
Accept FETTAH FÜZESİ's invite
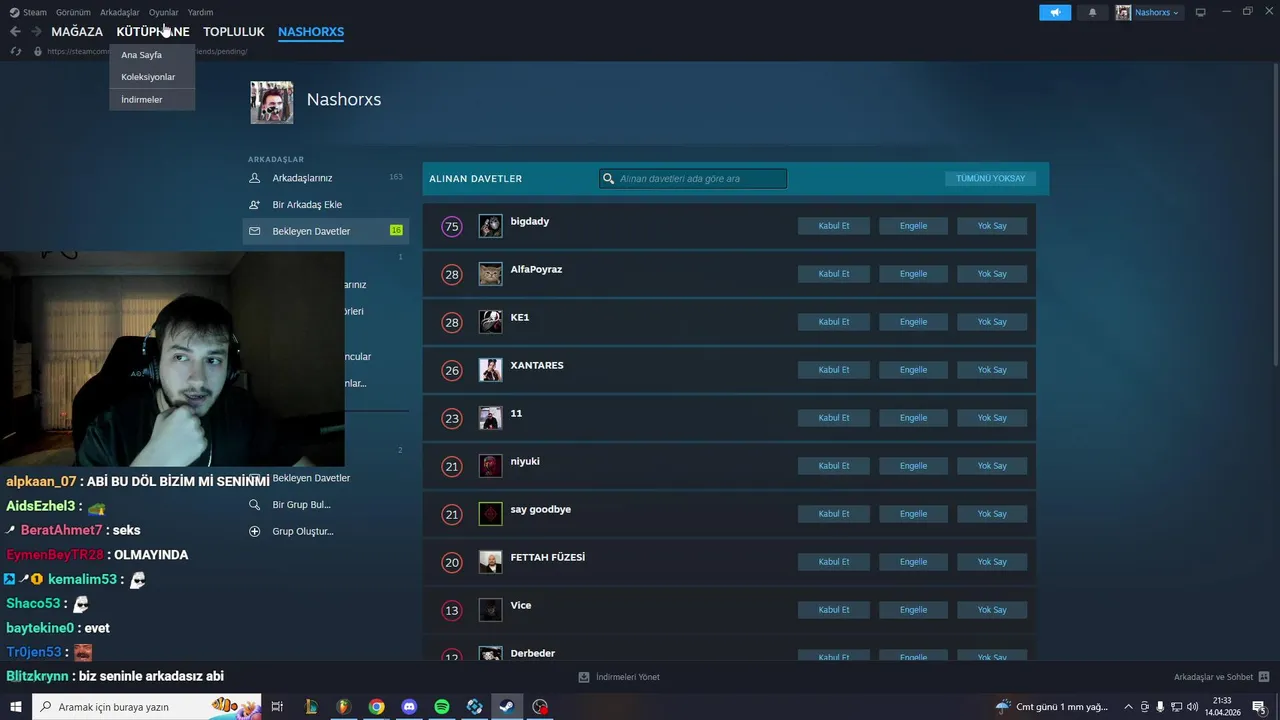click(x=834, y=562)
